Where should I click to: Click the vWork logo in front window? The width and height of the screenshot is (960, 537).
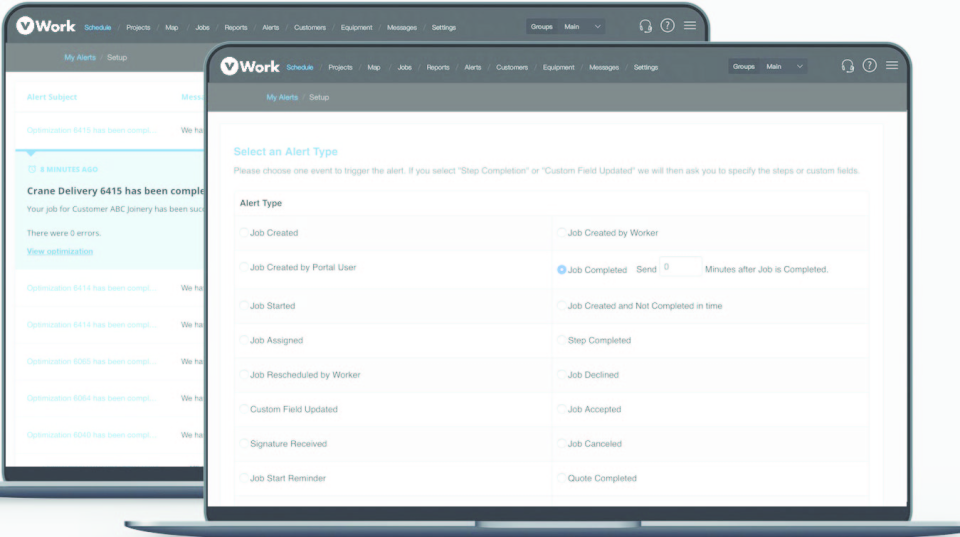[250, 66]
